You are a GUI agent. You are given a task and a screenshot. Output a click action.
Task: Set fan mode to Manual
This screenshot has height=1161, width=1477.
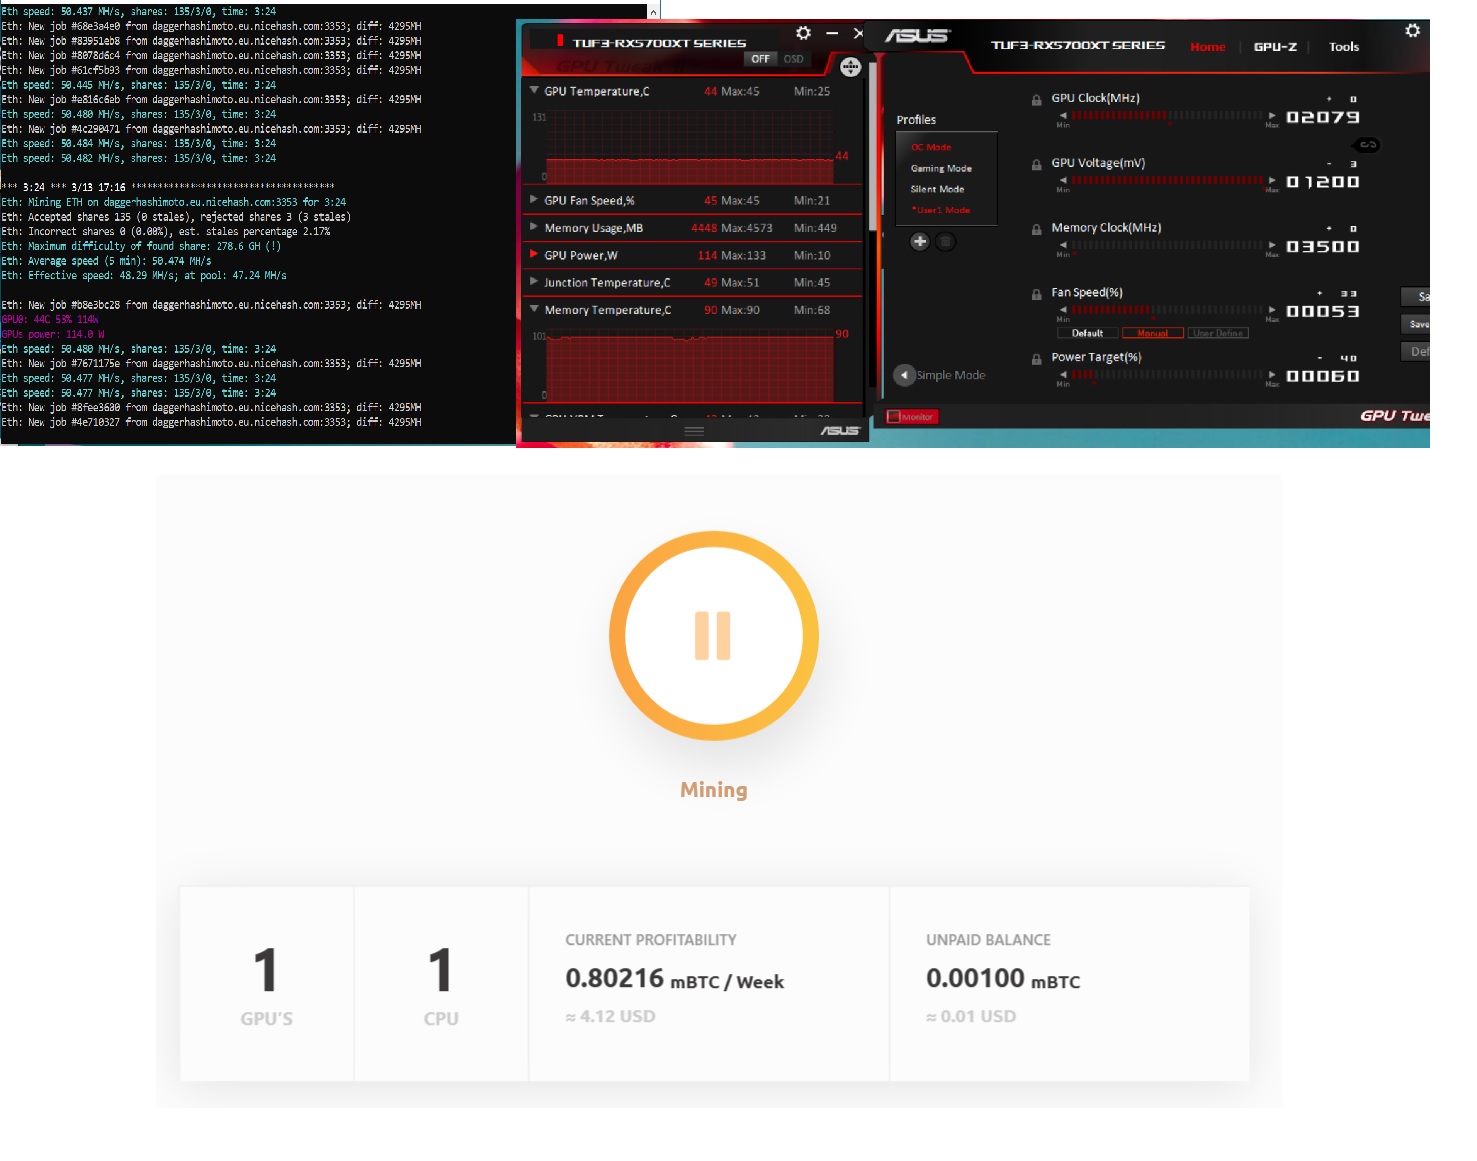[x=1152, y=333]
